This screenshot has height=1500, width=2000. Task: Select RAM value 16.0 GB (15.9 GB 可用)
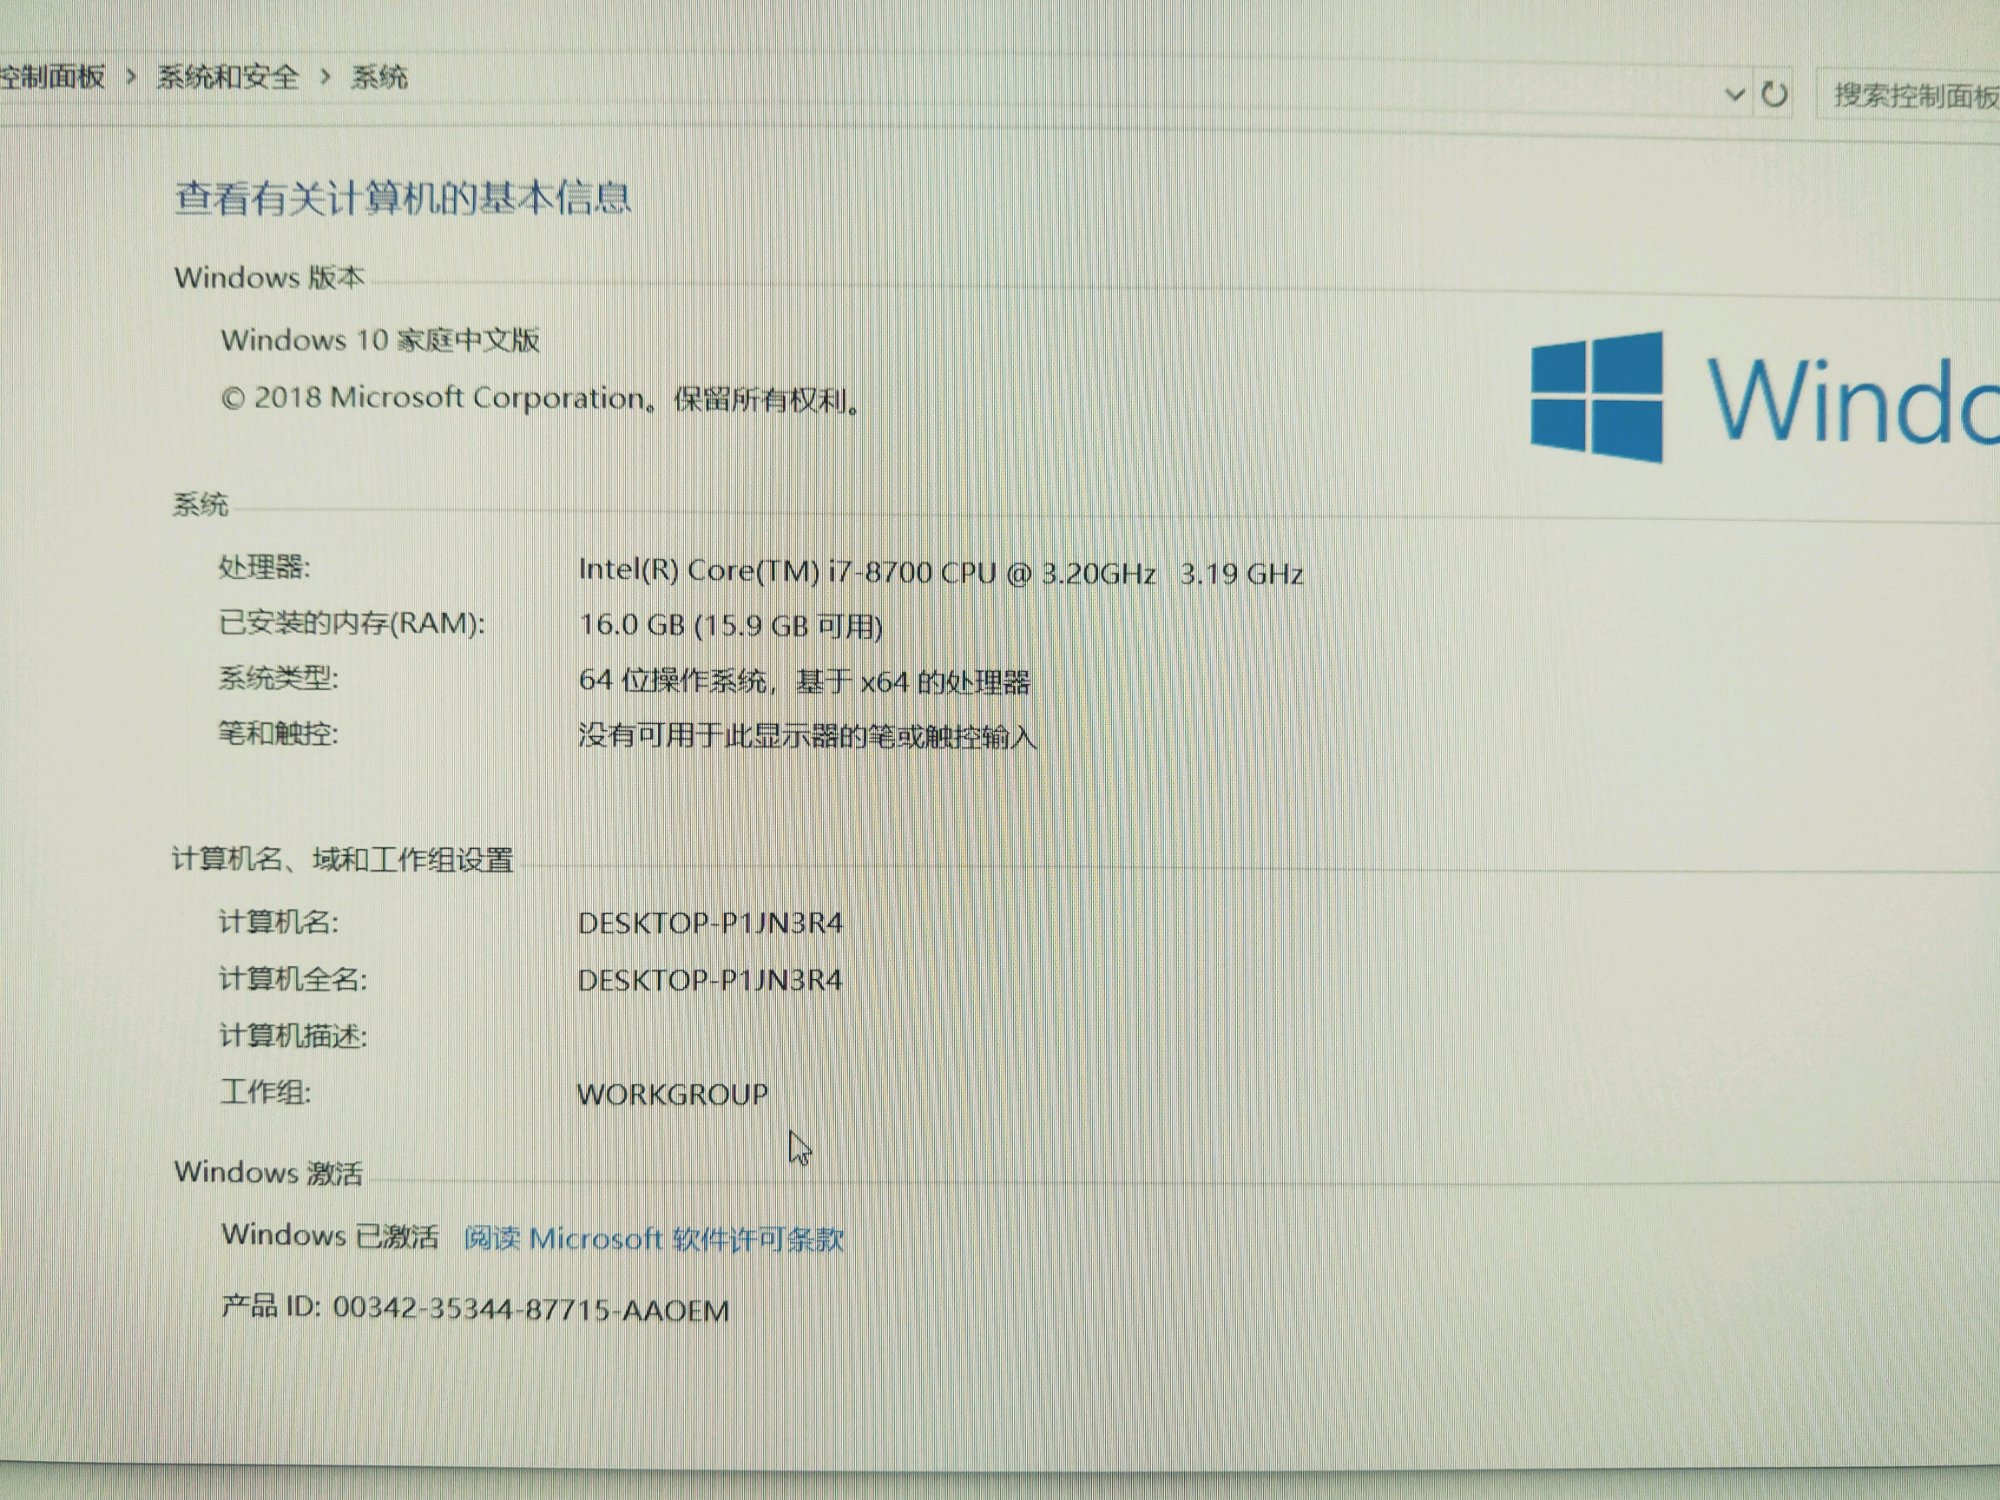[x=731, y=626]
